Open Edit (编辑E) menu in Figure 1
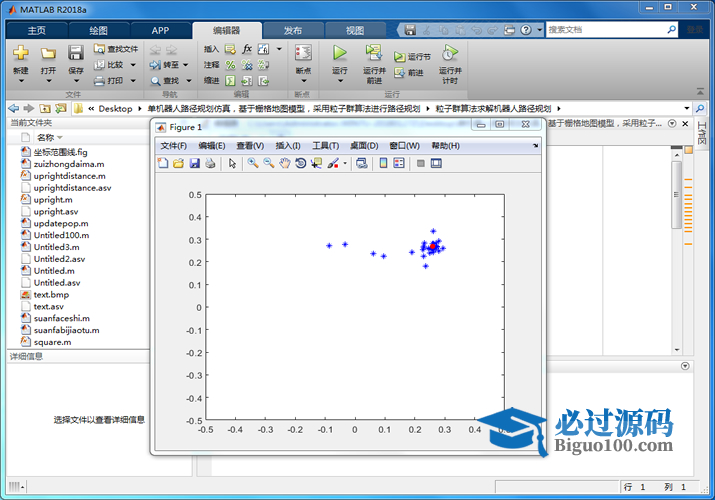The width and height of the screenshot is (715, 500). [x=212, y=146]
